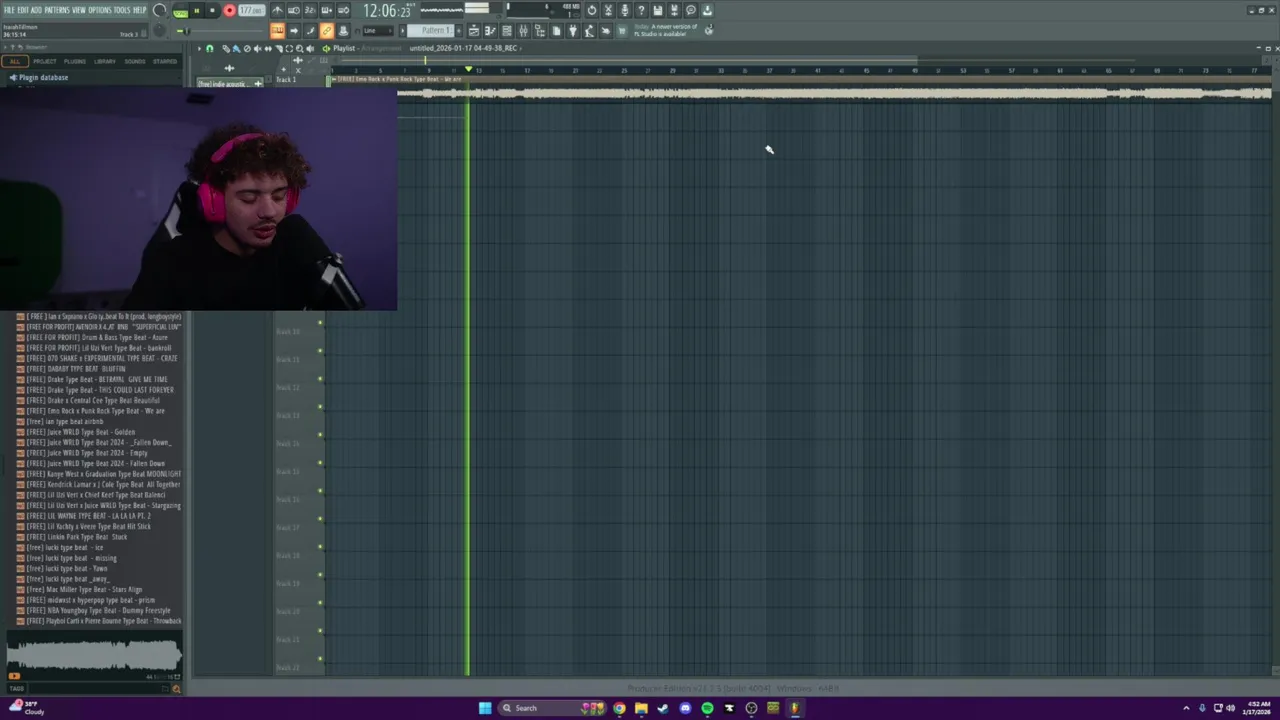Open the OPTIONS menu
This screenshot has height=720, width=1280.
click(x=100, y=10)
